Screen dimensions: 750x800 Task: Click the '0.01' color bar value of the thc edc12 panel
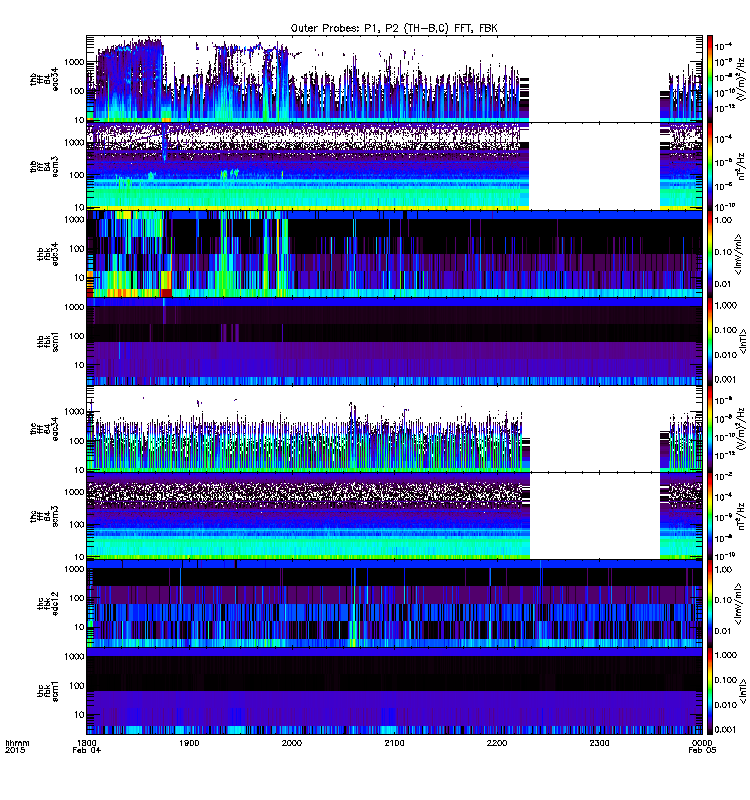pyautogui.click(x=723, y=631)
